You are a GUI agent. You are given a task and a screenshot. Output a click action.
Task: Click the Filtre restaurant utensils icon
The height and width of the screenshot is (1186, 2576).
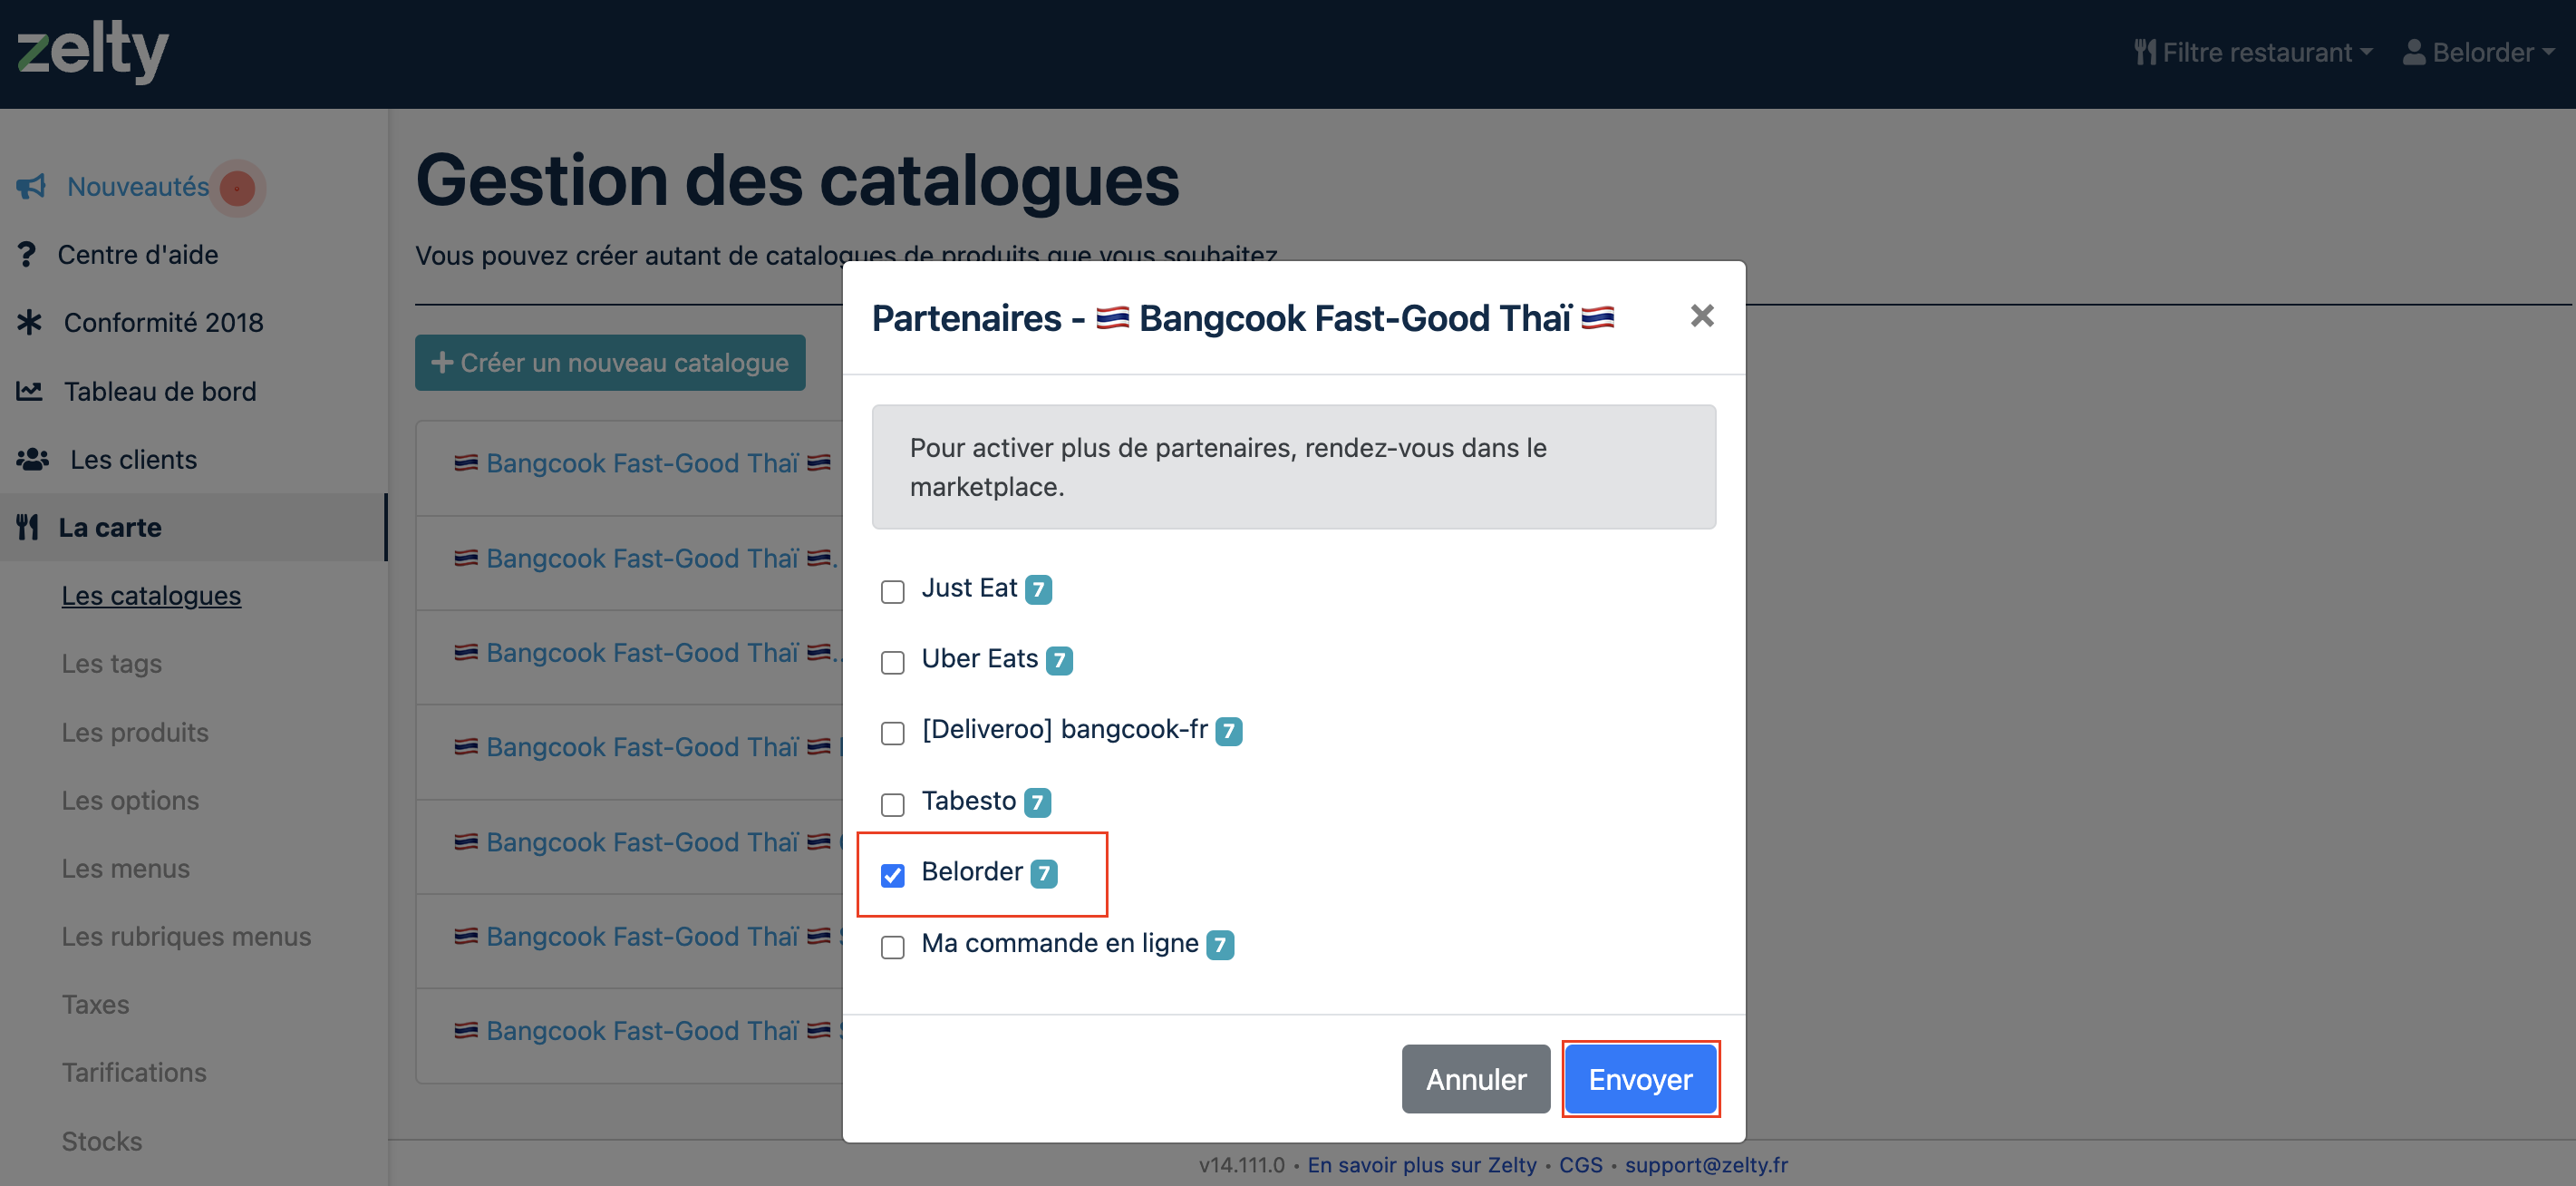click(2145, 52)
